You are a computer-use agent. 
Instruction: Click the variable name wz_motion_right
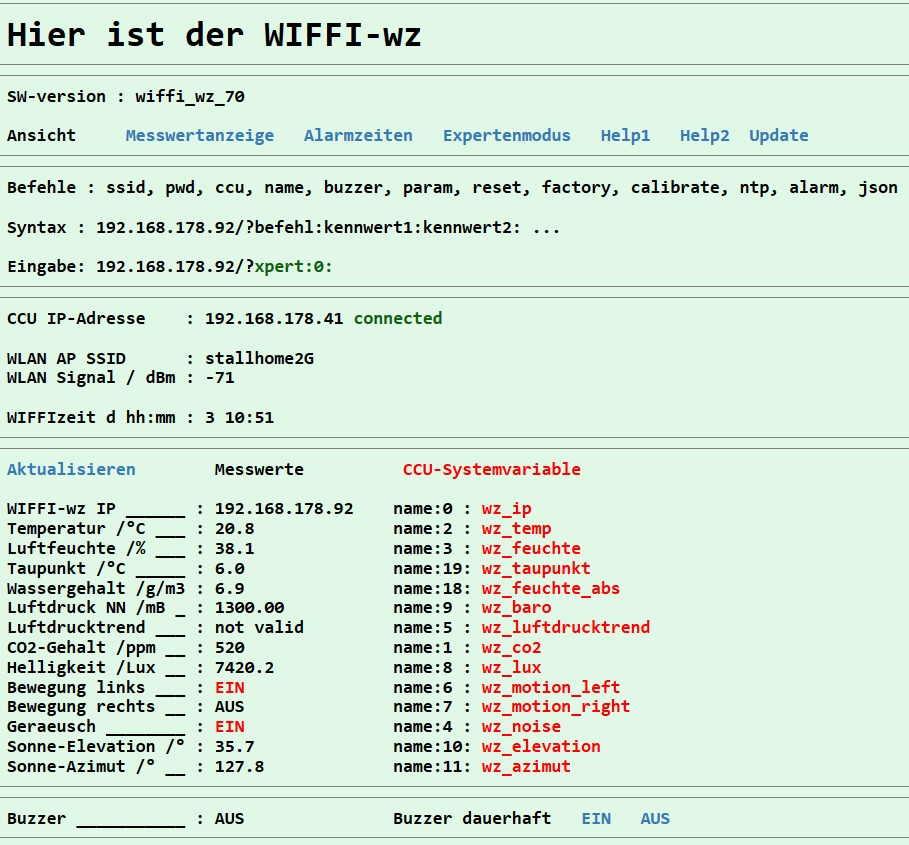tap(556, 706)
